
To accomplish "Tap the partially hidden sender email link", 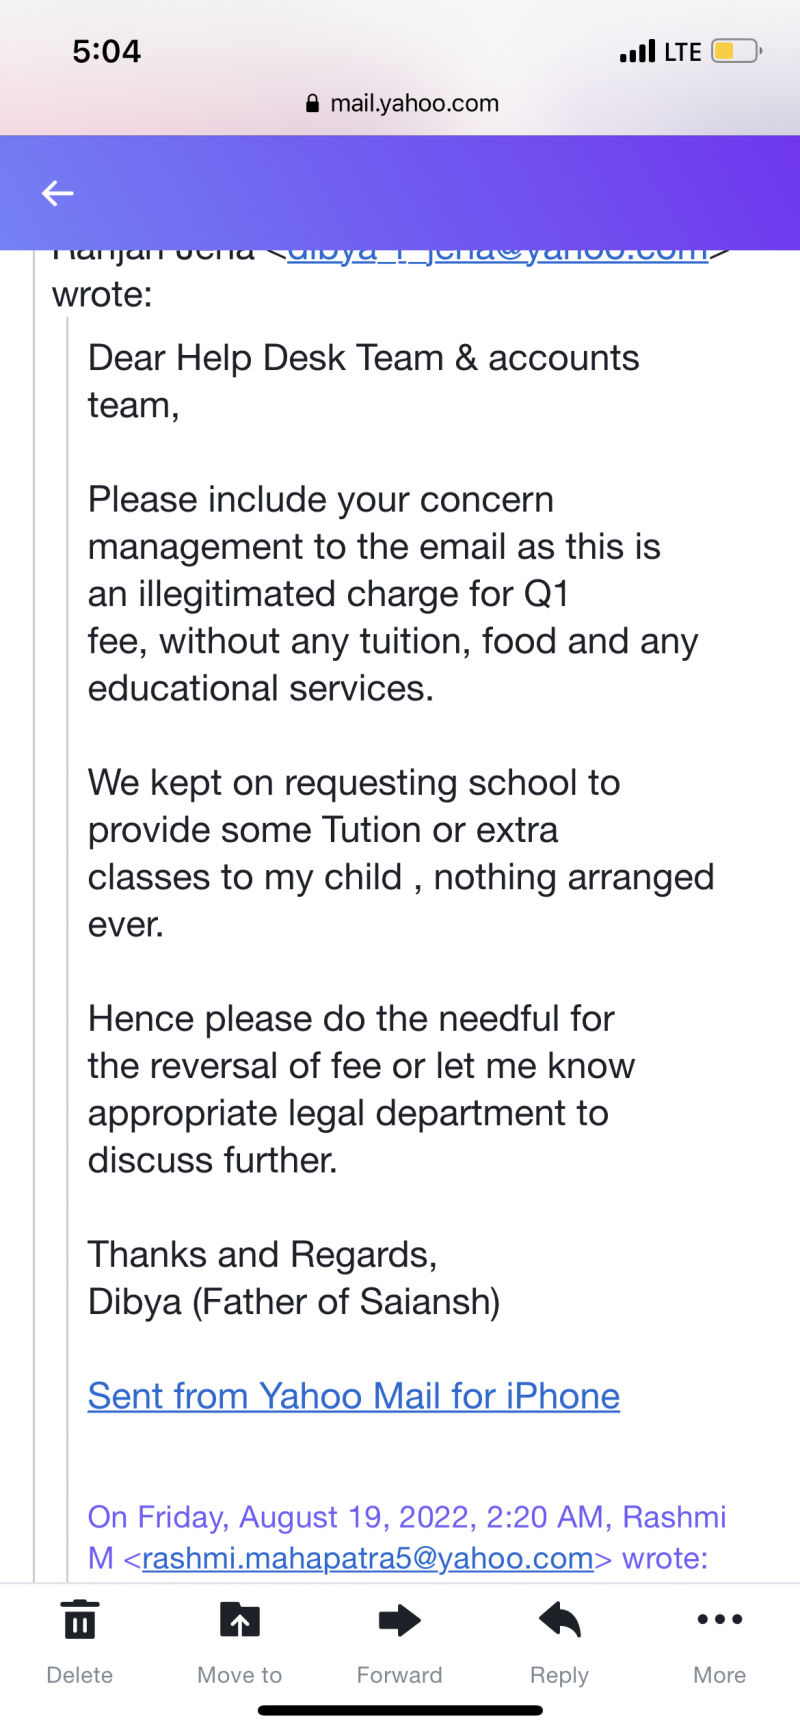I will (498, 254).
